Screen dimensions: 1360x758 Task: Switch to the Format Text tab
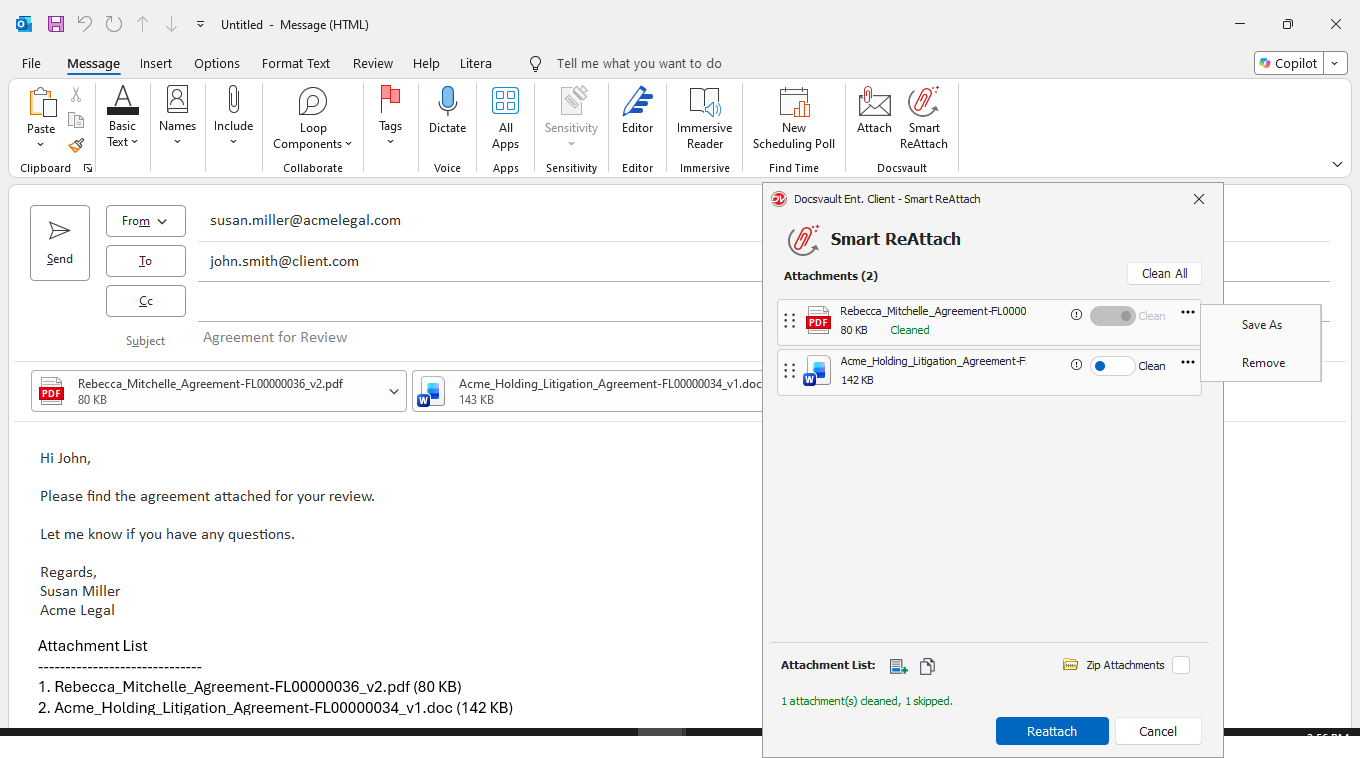pos(296,63)
